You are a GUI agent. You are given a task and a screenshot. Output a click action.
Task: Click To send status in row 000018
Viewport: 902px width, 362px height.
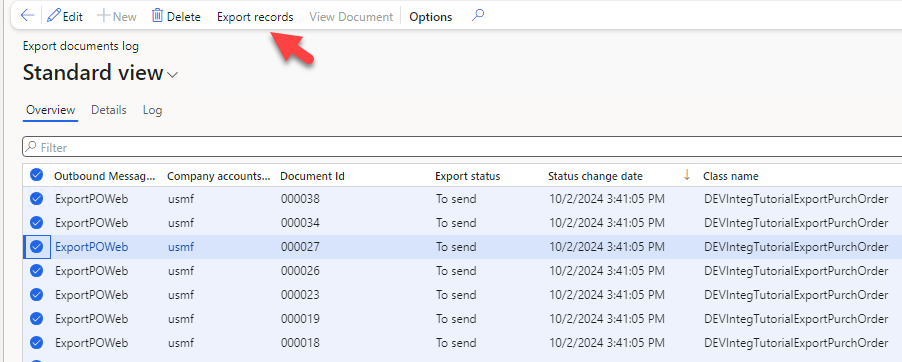click(x=456, y=342)
